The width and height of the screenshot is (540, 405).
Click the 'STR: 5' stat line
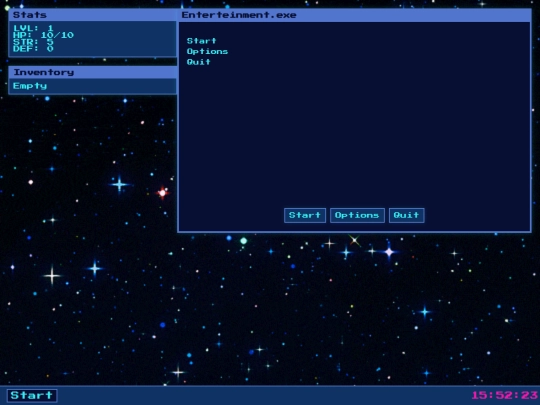pos(33,42)
